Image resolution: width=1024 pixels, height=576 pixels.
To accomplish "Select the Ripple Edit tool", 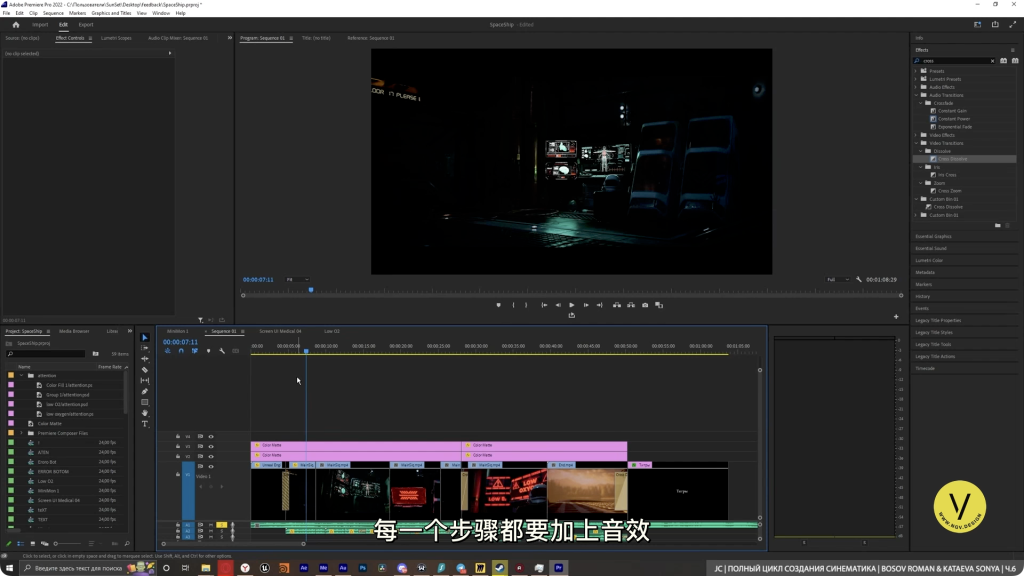I will (145, 359).
